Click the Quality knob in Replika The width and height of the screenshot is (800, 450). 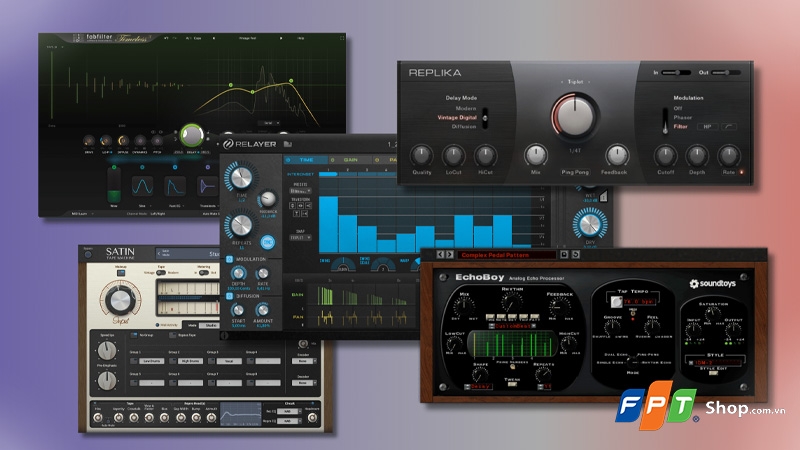click(x=421, y=155)
